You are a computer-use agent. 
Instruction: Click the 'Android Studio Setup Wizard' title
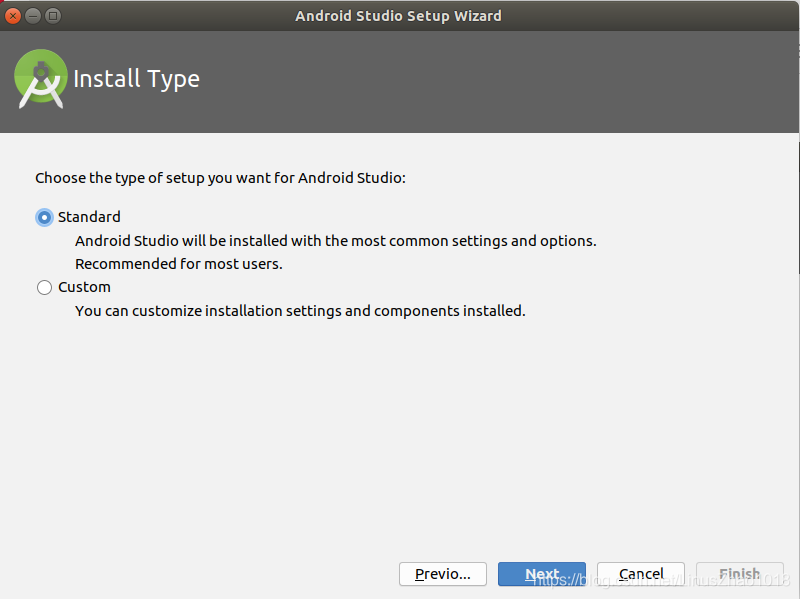398,16
